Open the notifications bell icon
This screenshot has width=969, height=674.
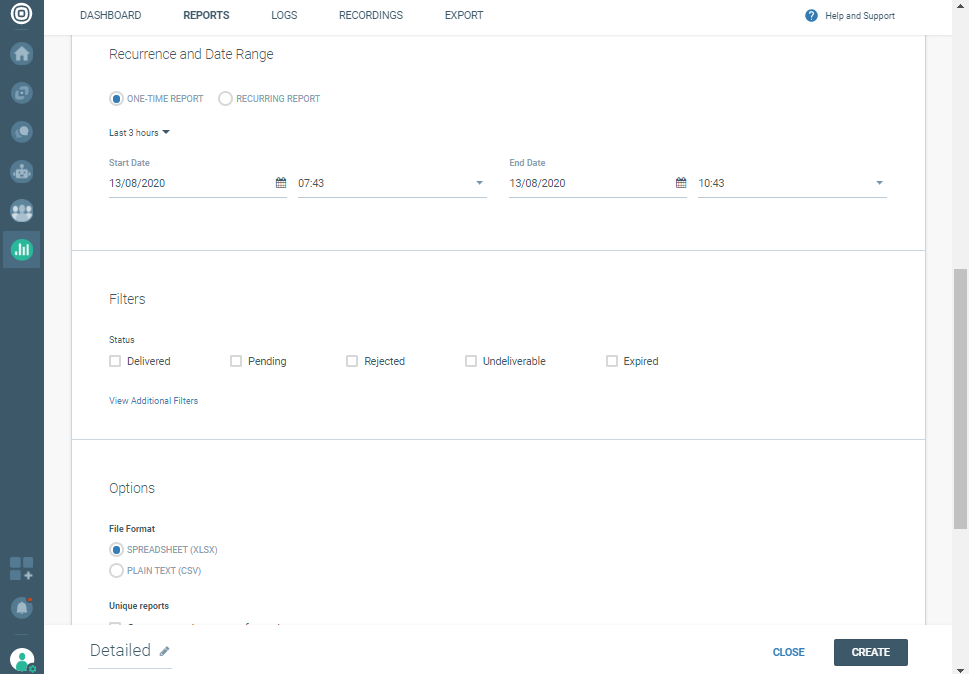coord(21,607)
